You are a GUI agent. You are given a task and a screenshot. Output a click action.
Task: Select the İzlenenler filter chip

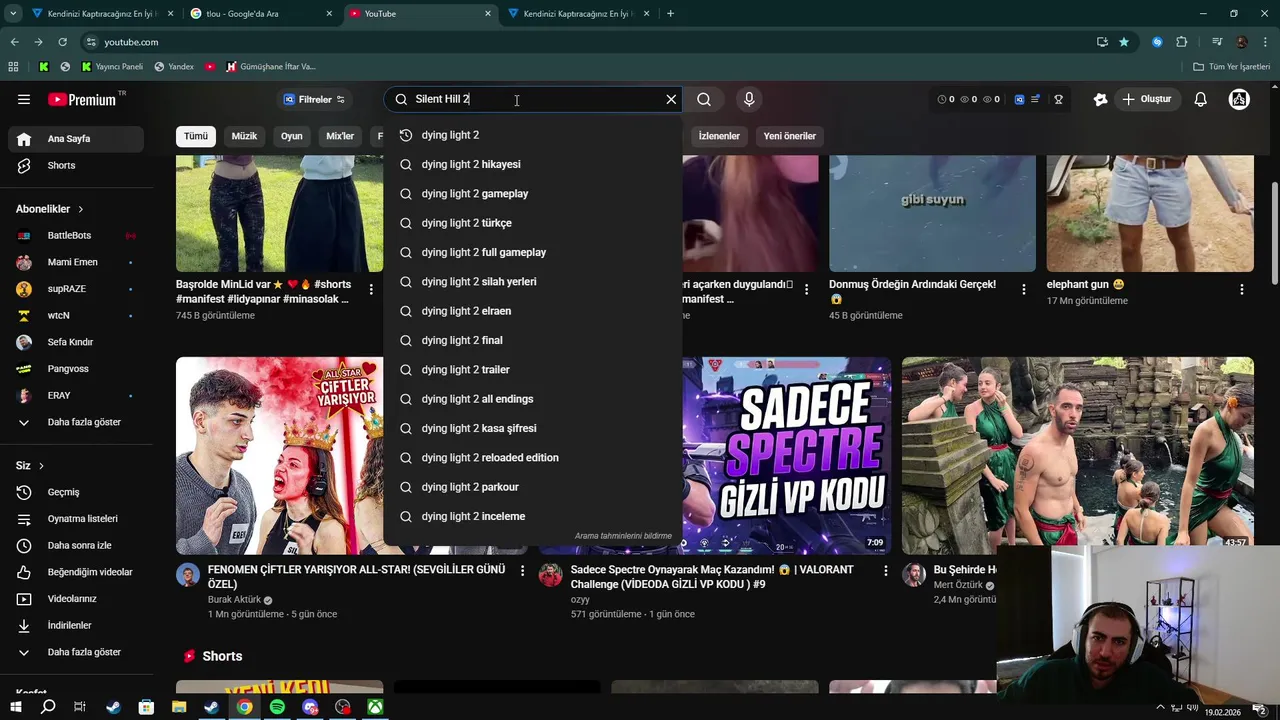[x=719, y=136]
